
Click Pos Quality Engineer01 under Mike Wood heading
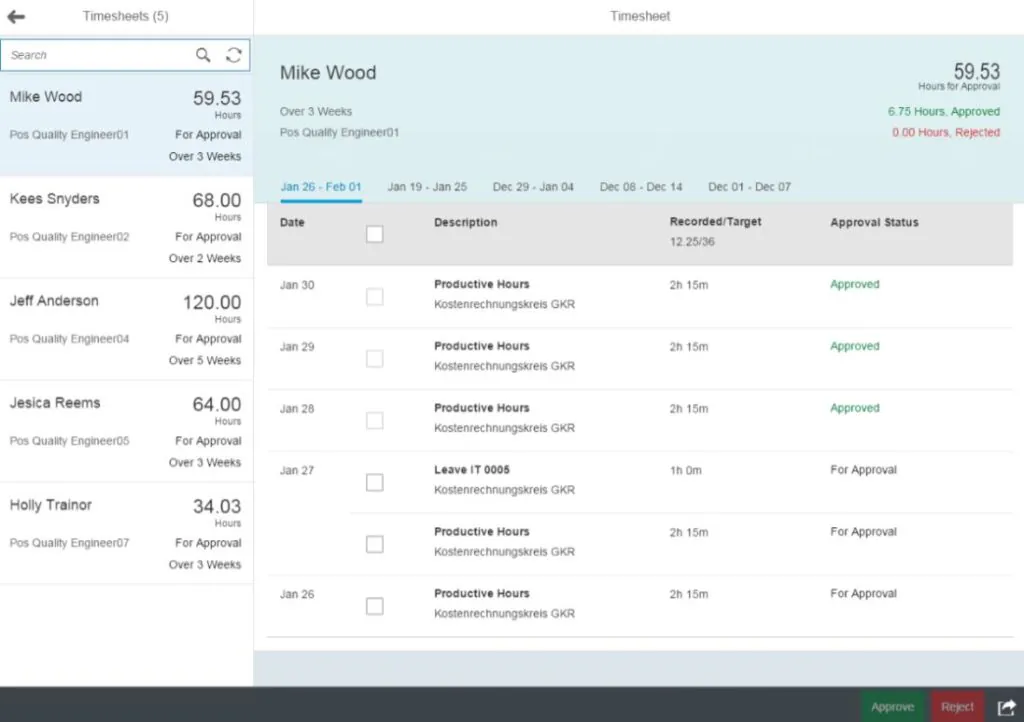click(x=339, y=133)
